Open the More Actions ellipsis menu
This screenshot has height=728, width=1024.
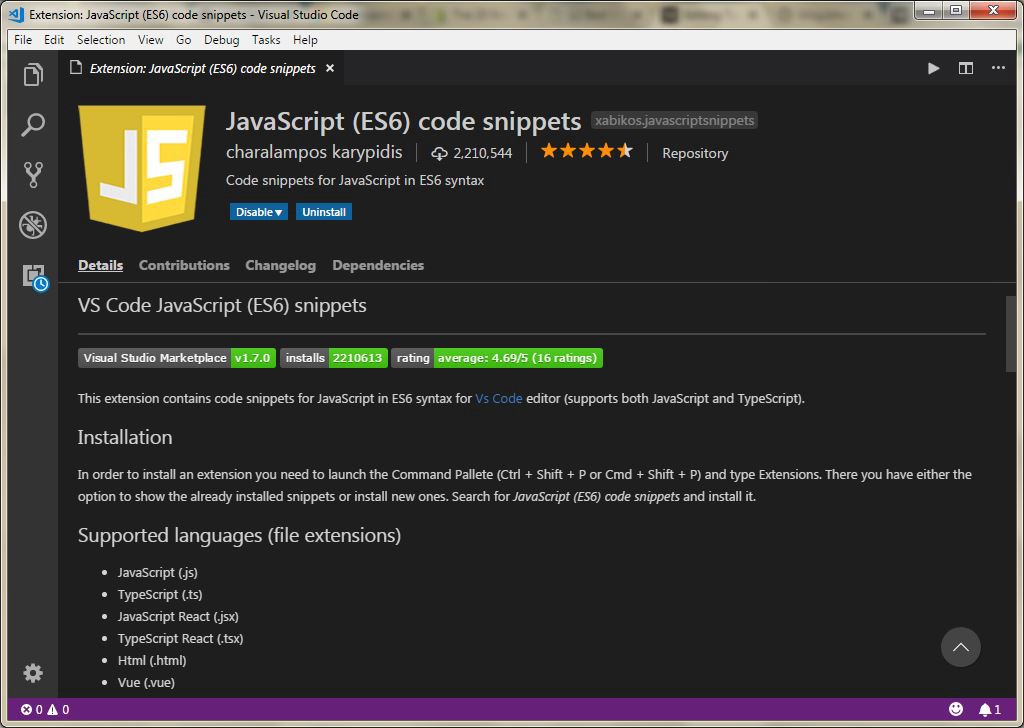coord(997,68)
